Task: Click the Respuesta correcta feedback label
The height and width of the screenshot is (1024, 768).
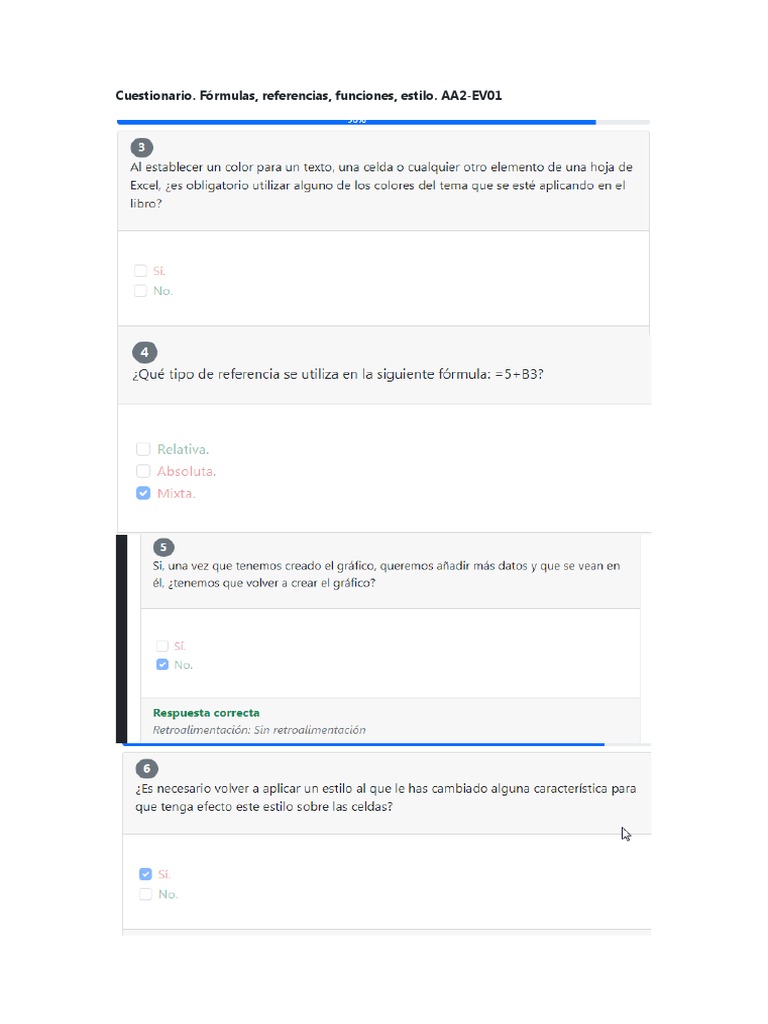Action: (206, 713)
